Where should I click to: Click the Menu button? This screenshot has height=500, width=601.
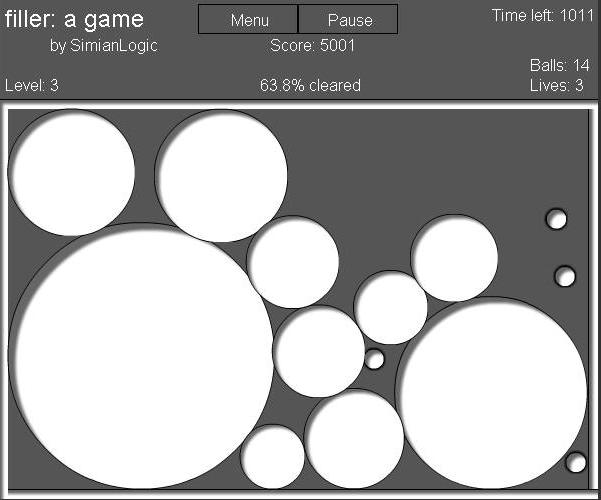(249, 19)
